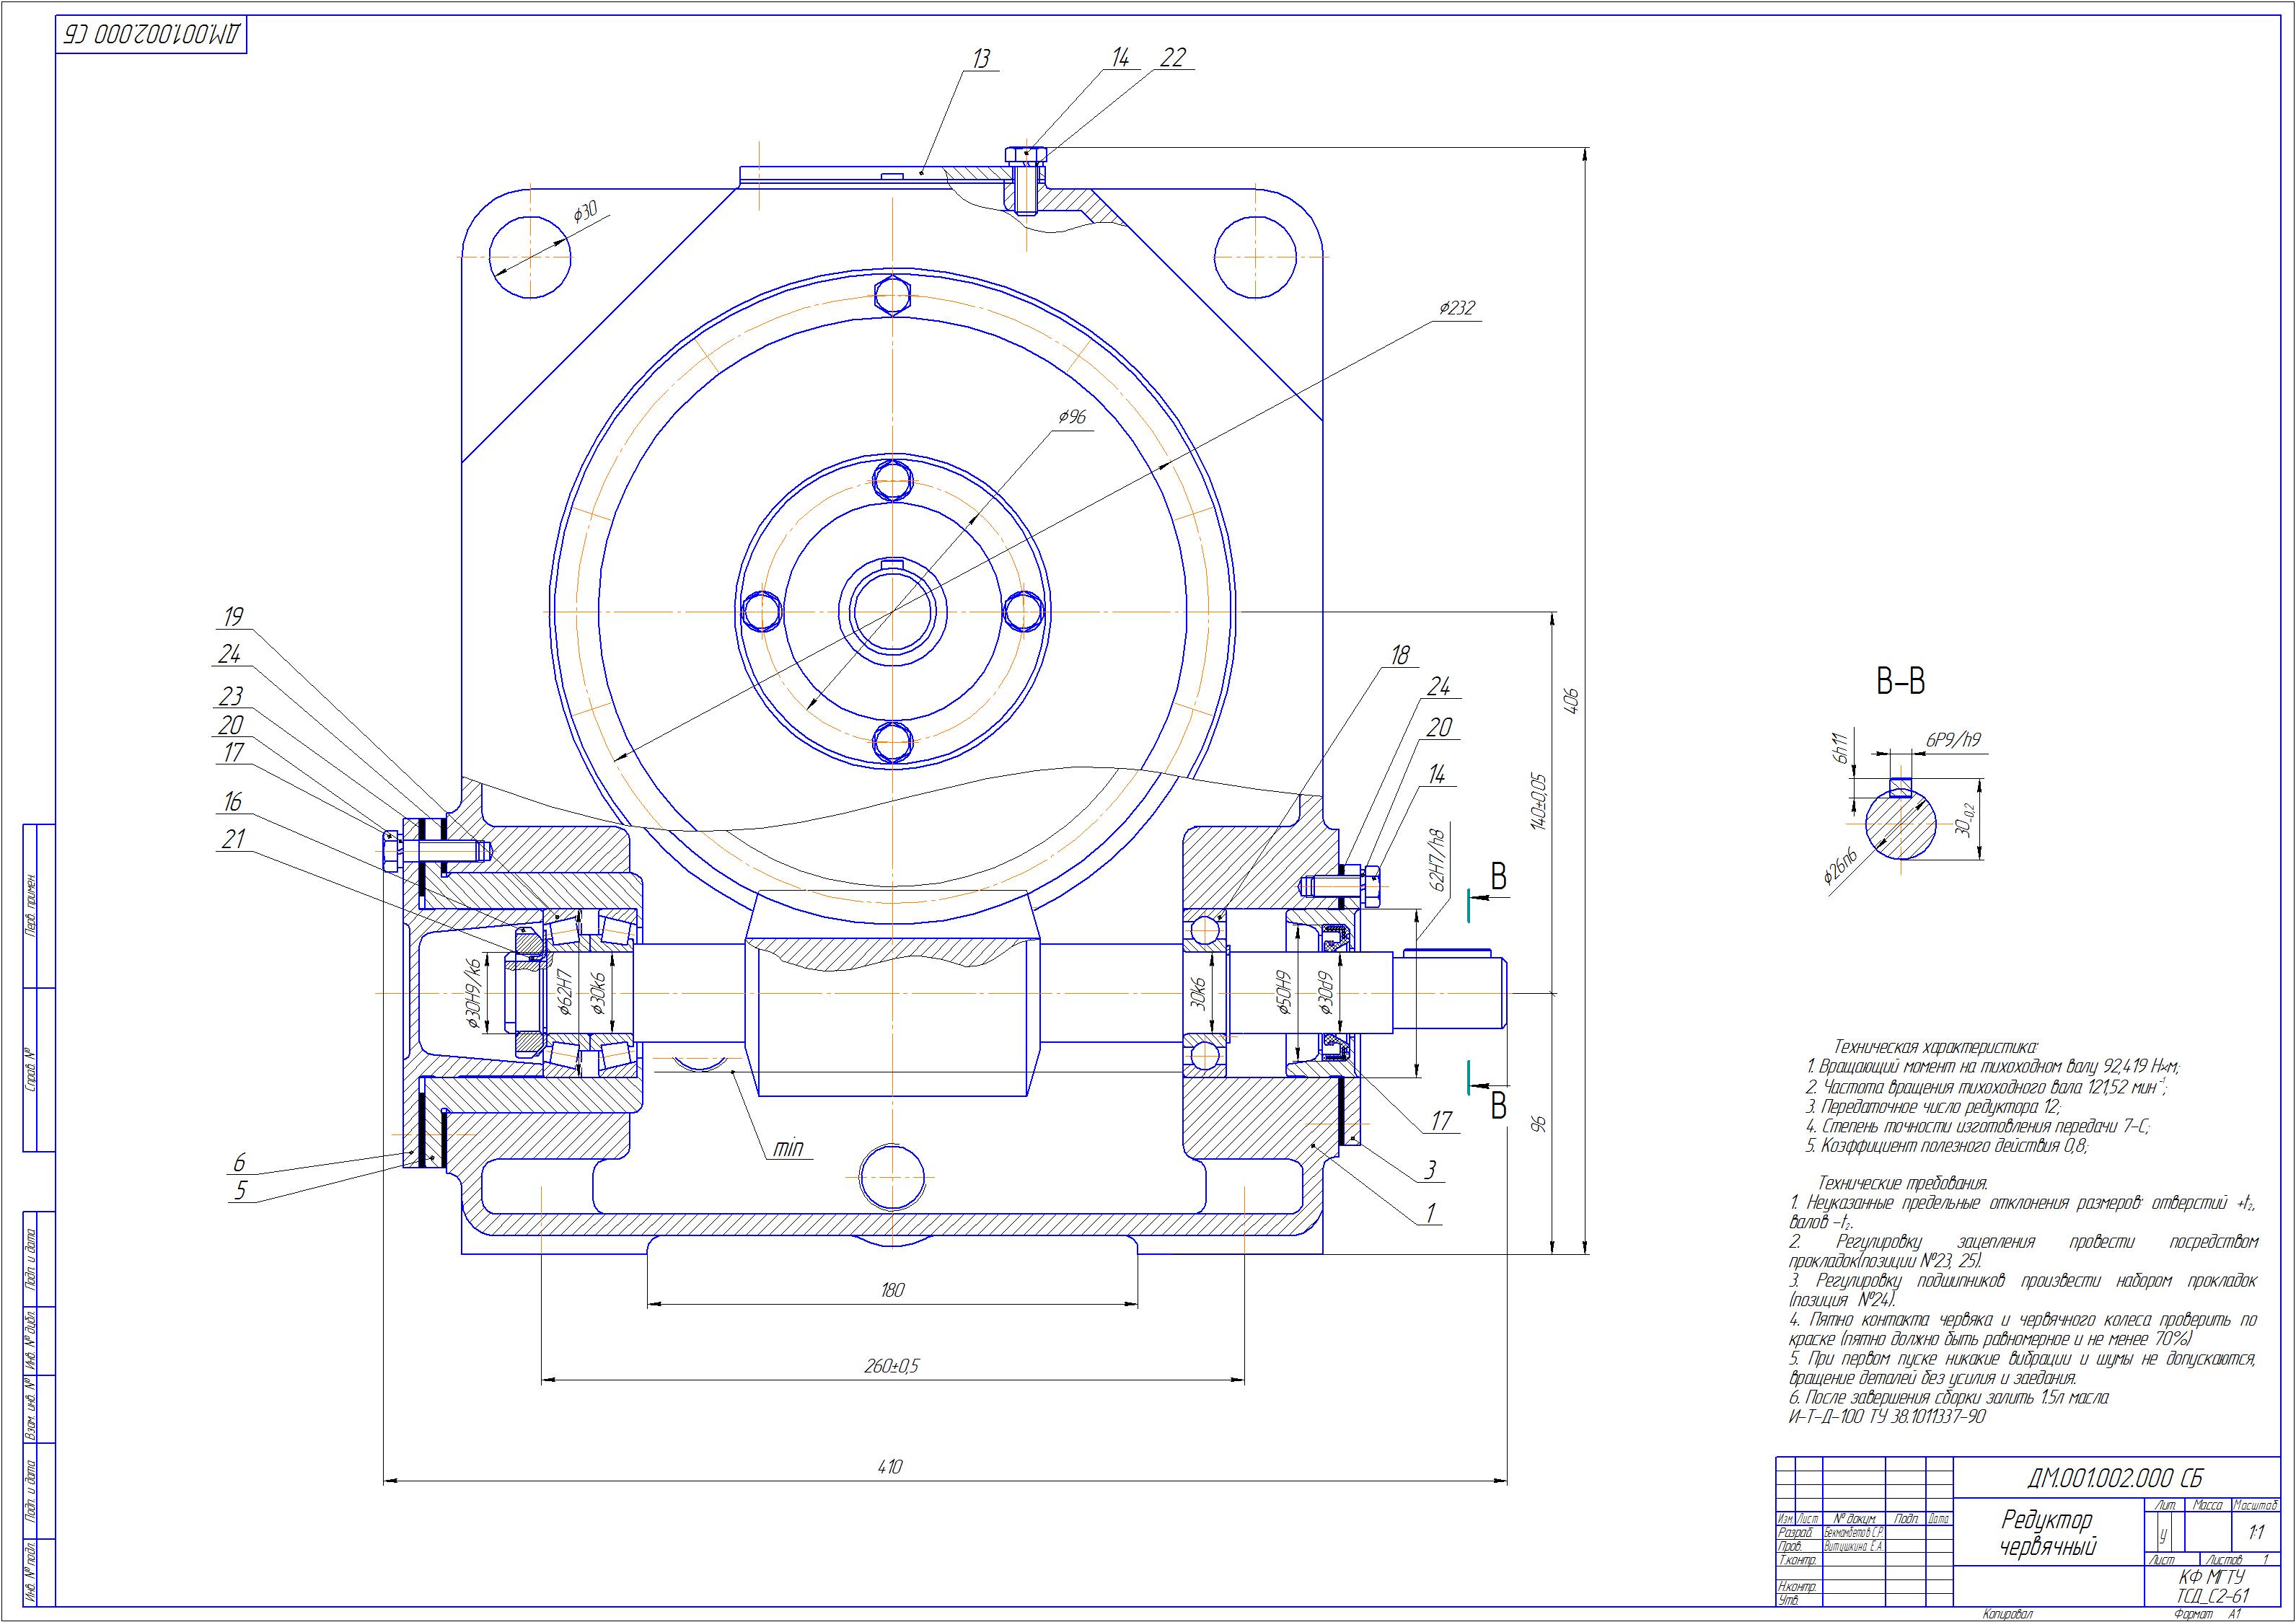Select position number '16' callout
Screen dimensions: 2296x1622
pos(232,802)
